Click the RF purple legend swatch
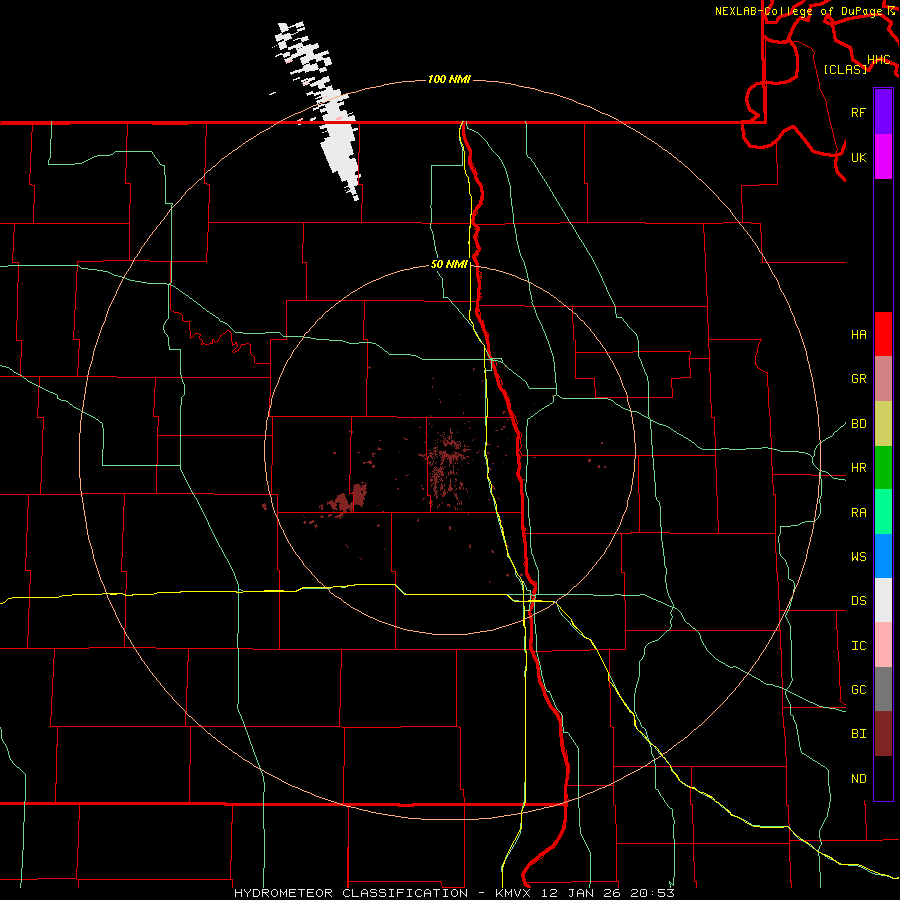The height and width of the screenshot is (900, 900). click(883, 112)
